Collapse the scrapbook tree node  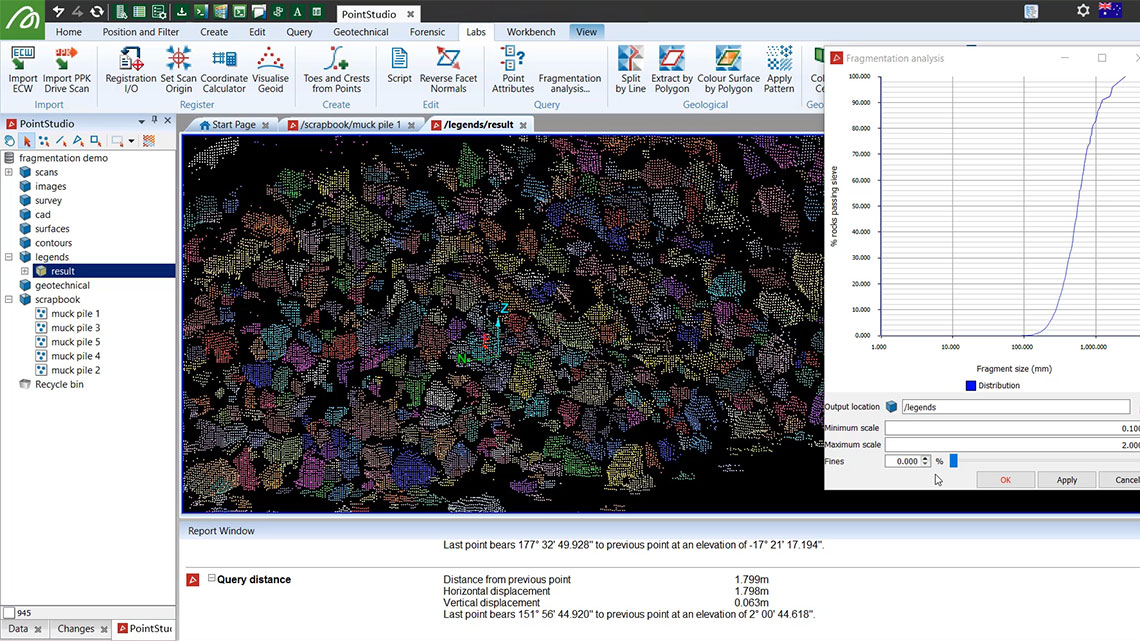[x=8, y=299]
